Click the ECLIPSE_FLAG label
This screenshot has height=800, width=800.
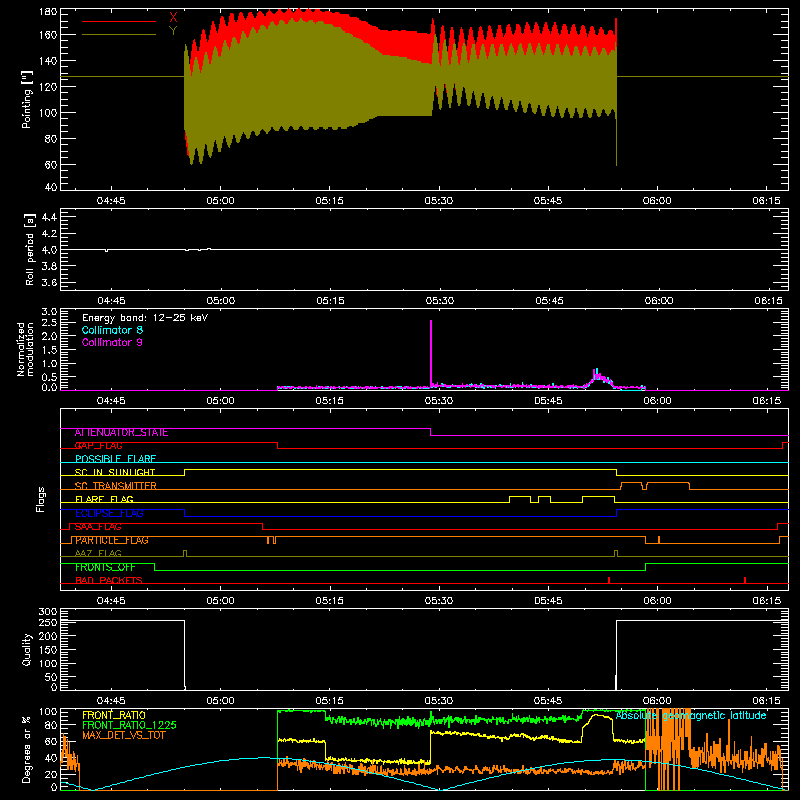109,513
